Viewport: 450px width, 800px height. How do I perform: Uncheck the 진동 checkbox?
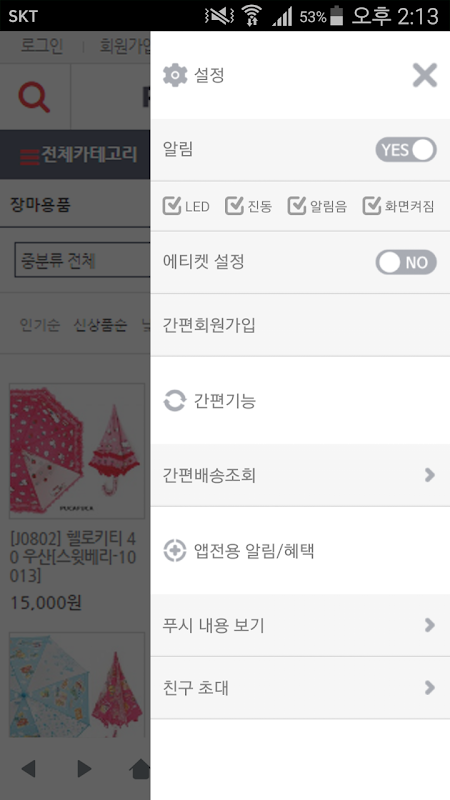234,206
